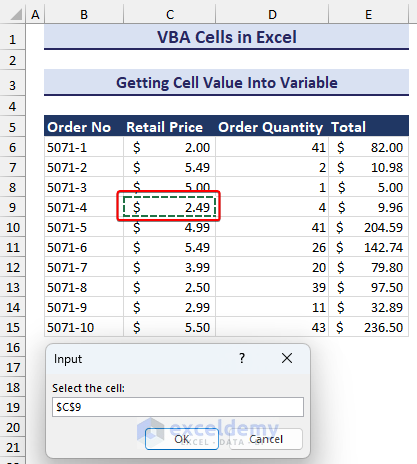Select total cell 82.00
Image resolution: width=417 pixels, height=464 pixels.
(369, 147)
